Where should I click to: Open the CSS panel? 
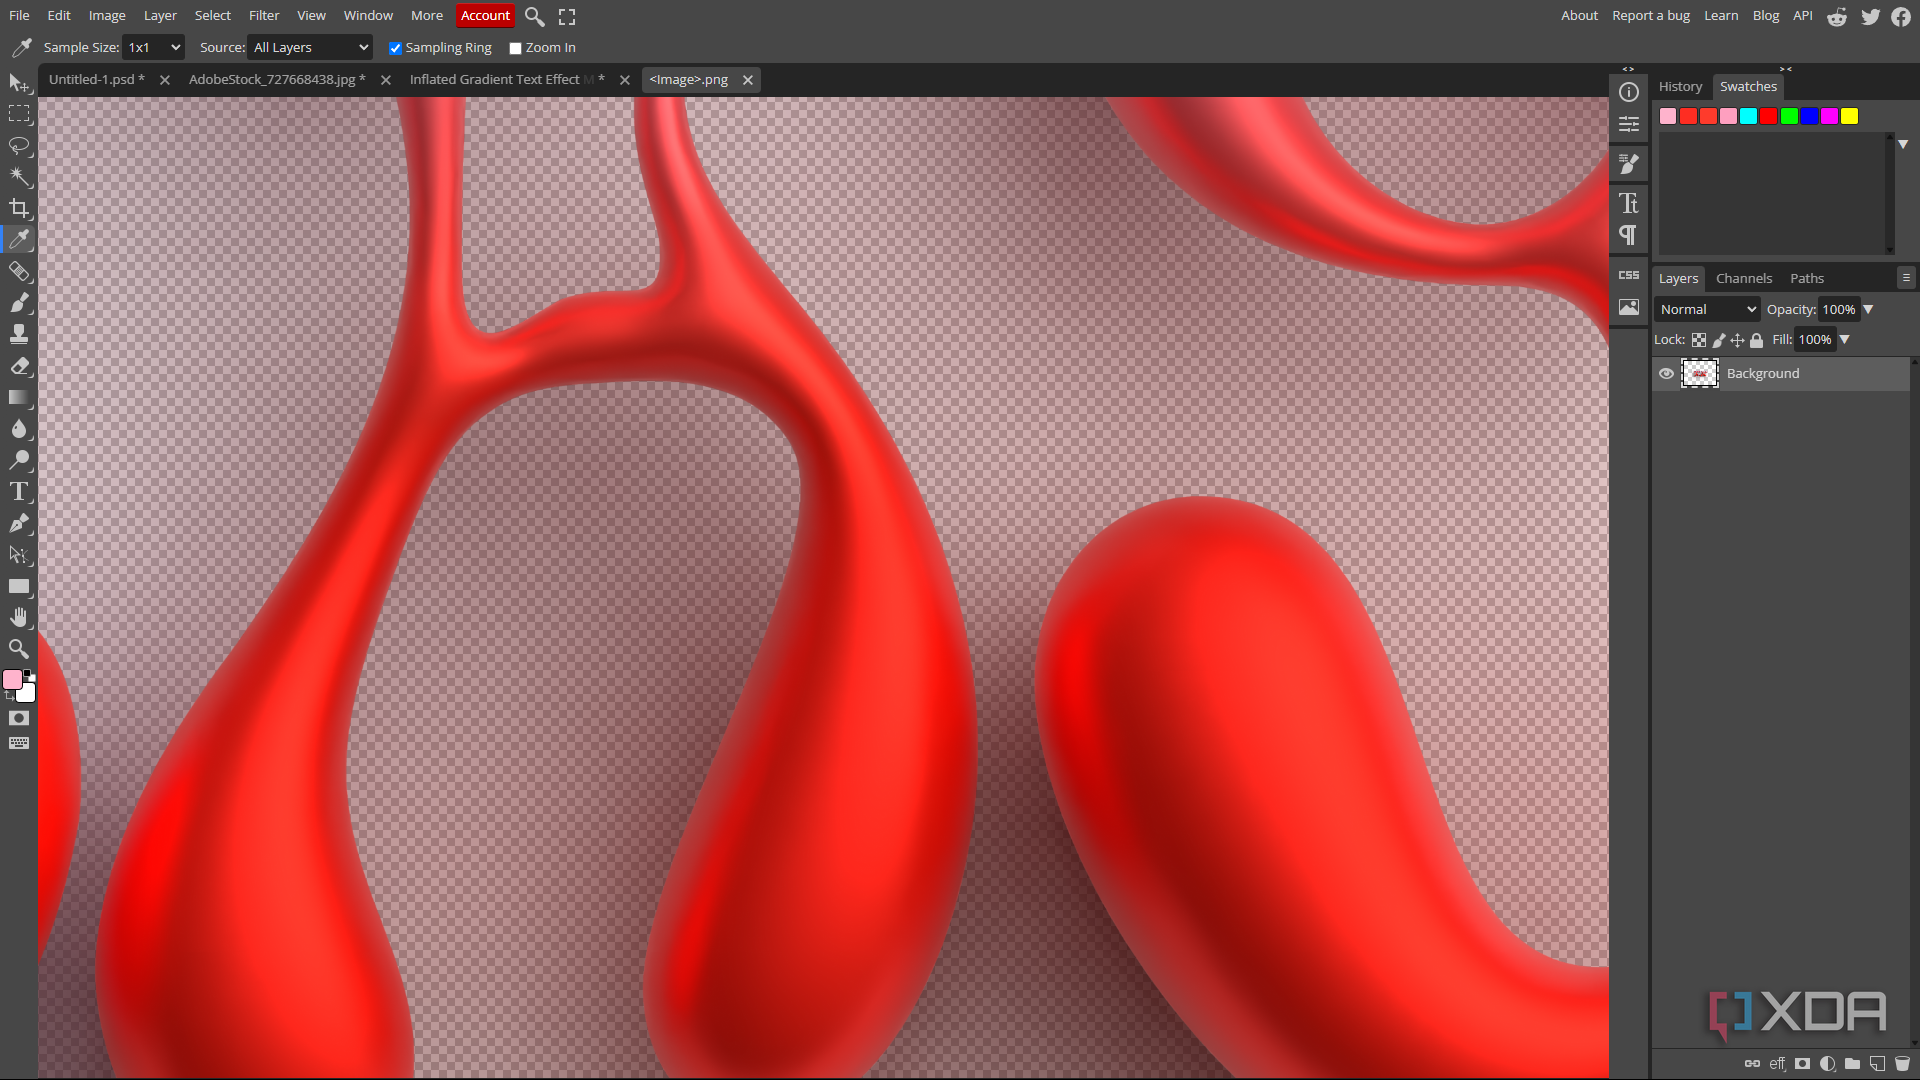click(1629, 275)
